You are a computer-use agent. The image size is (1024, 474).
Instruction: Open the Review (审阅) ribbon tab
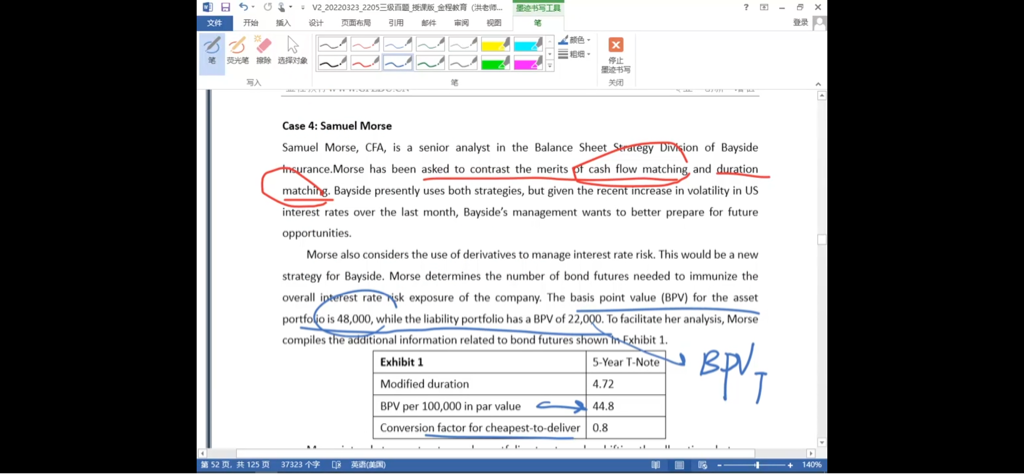coord(461,22)
